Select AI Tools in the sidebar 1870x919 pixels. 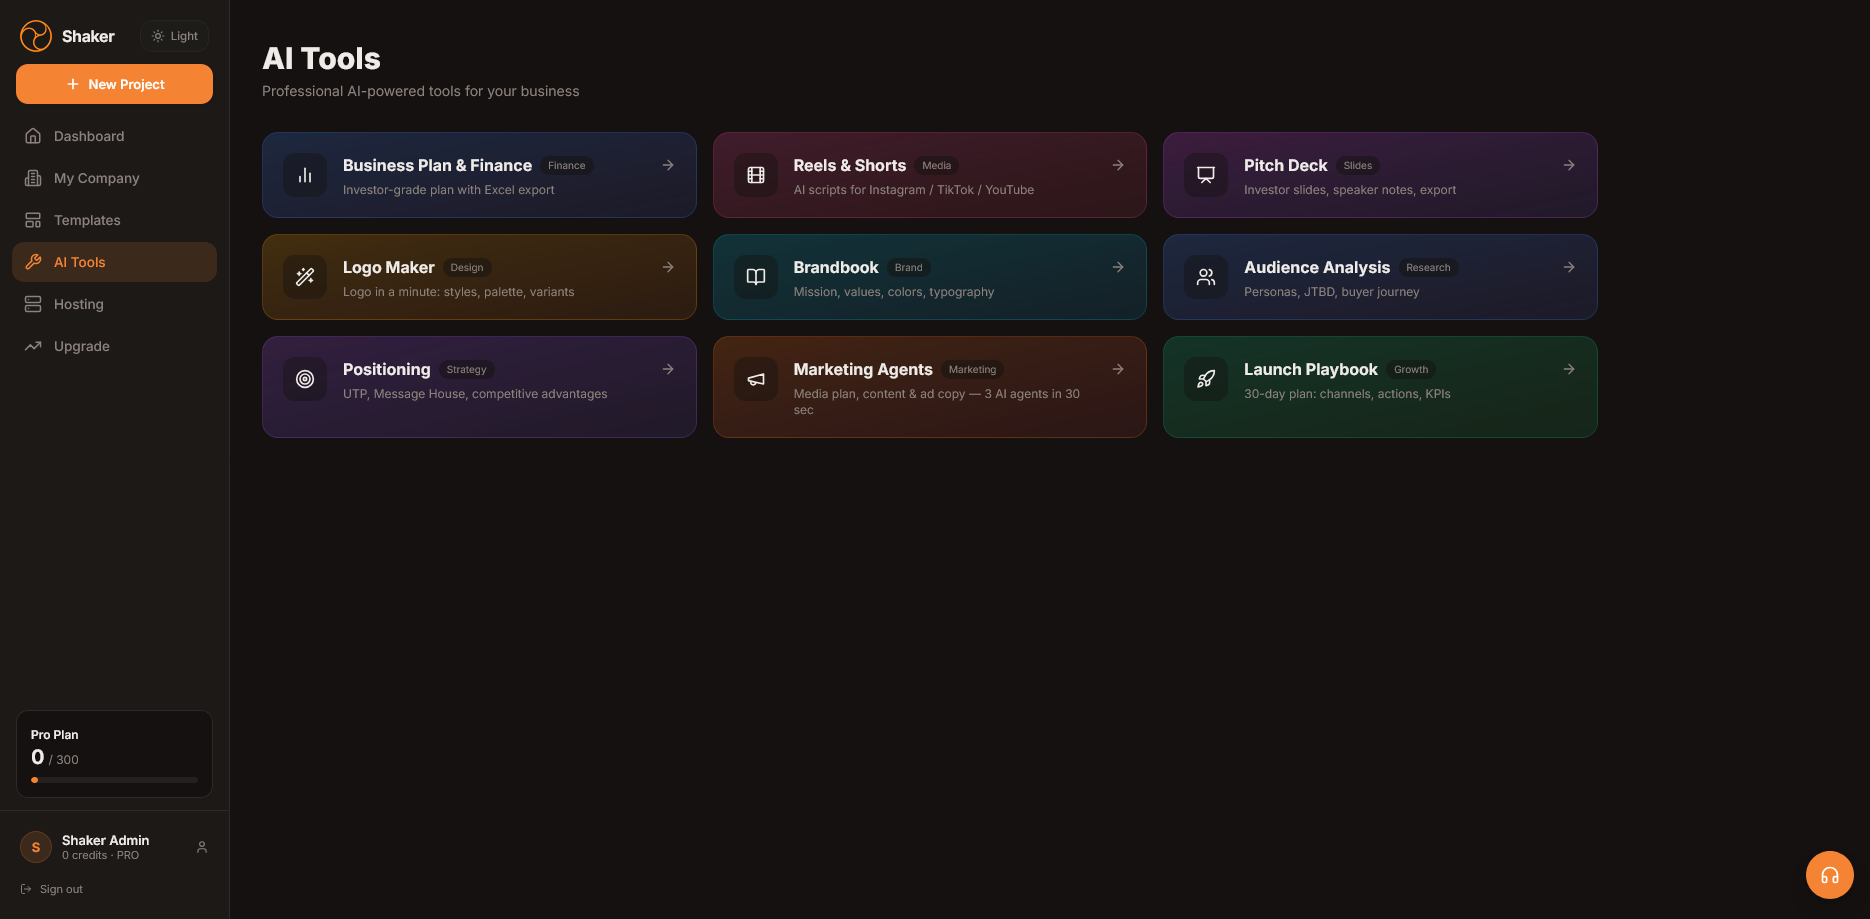tap(114, 262)
